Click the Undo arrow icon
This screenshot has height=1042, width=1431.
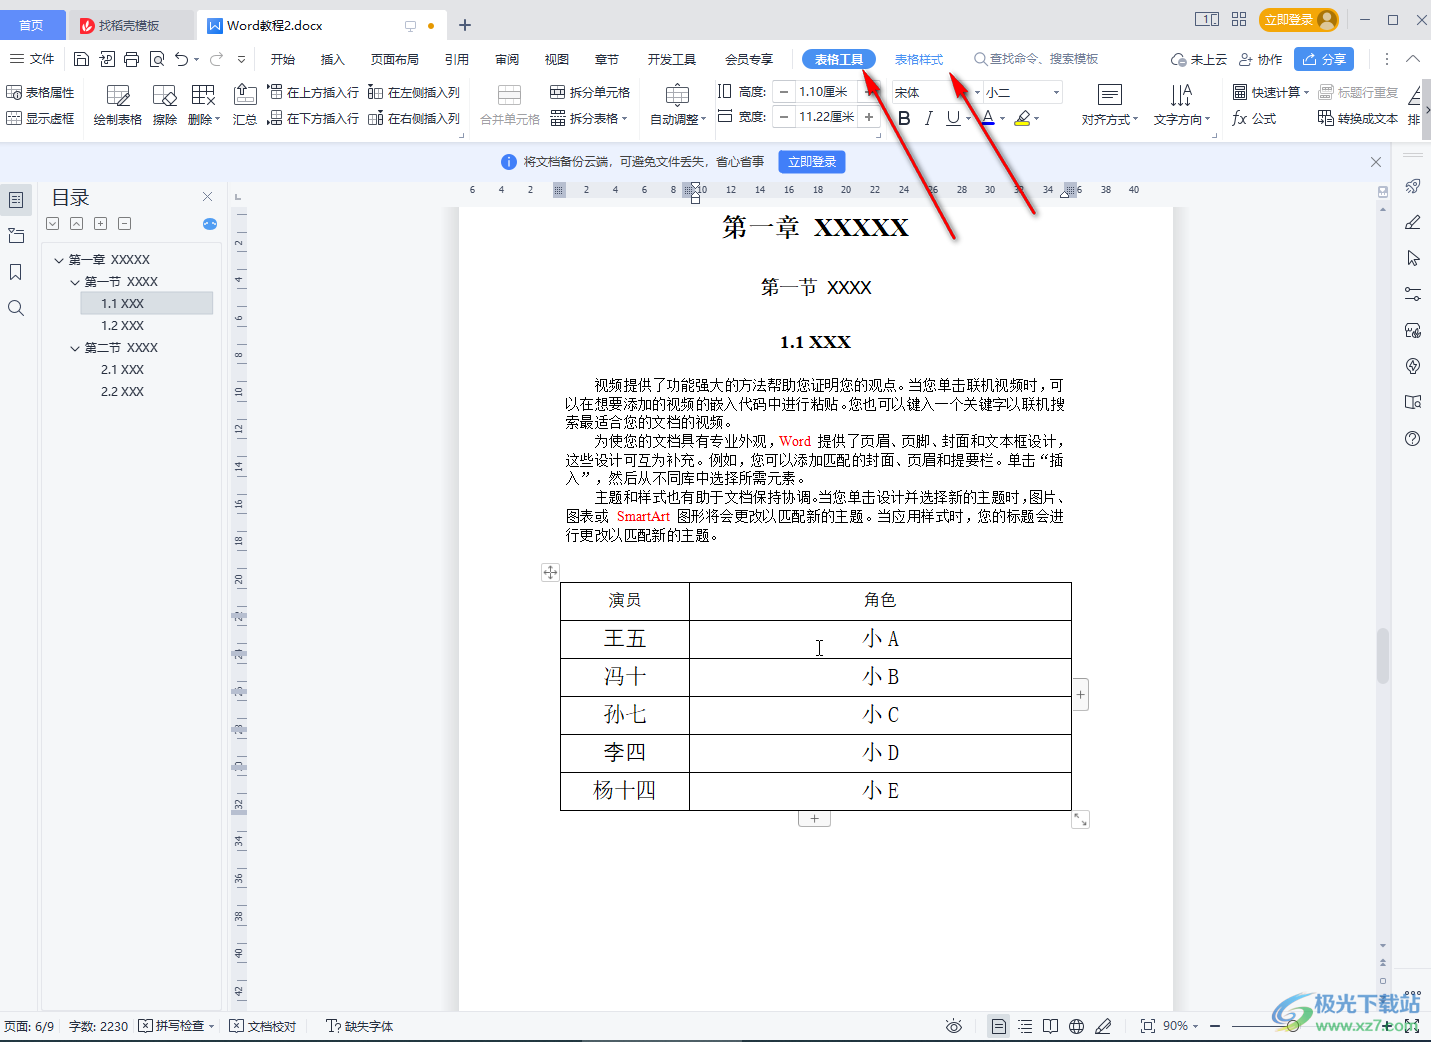coord(181,59)
